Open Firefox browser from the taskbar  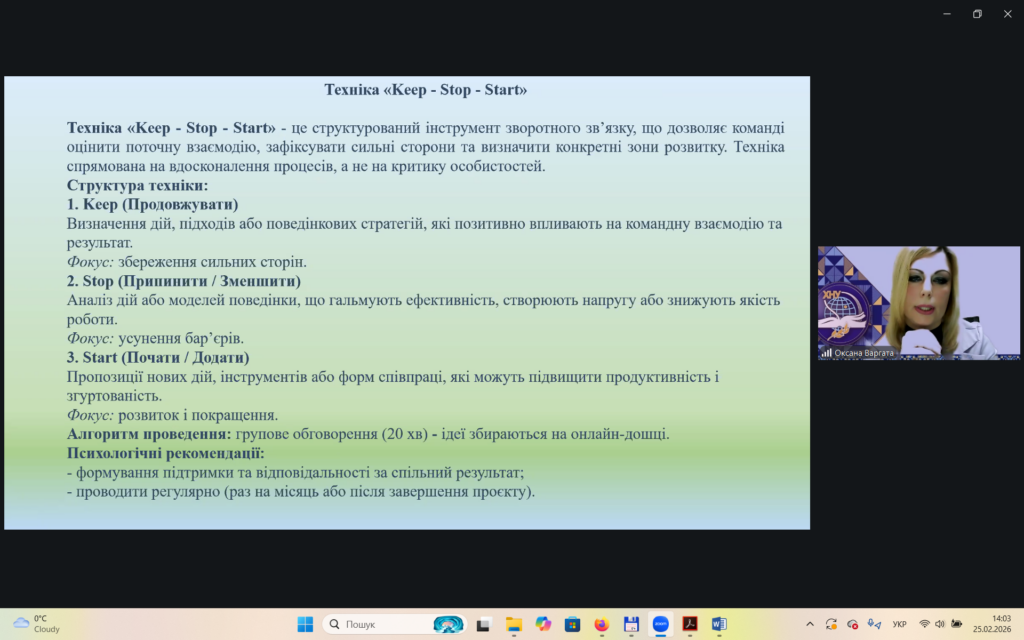[601, 624]
